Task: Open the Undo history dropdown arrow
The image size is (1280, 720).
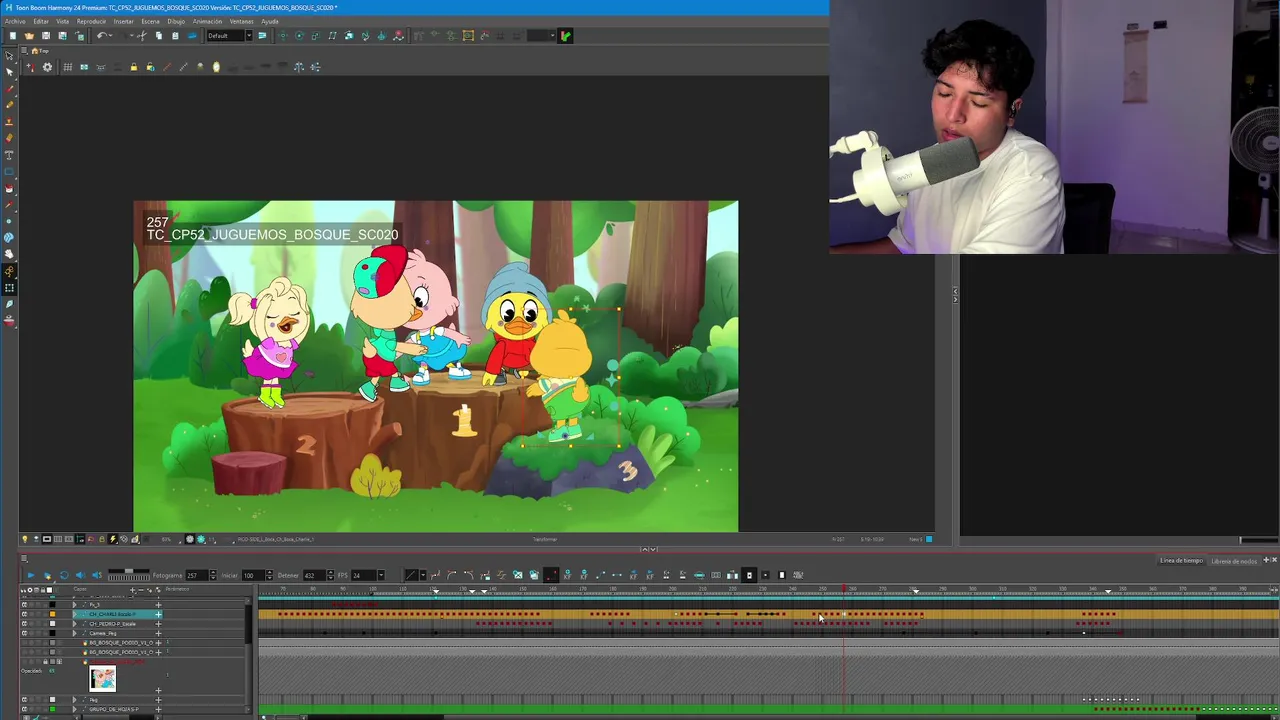Action: pos(111,36)
